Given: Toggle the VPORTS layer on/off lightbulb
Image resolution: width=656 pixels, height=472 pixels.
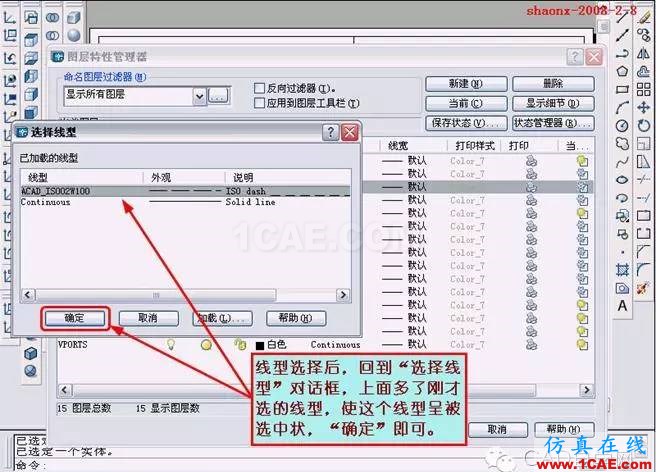Looking at the screenshot, I should pyautogui.click(x=170, y=344).
